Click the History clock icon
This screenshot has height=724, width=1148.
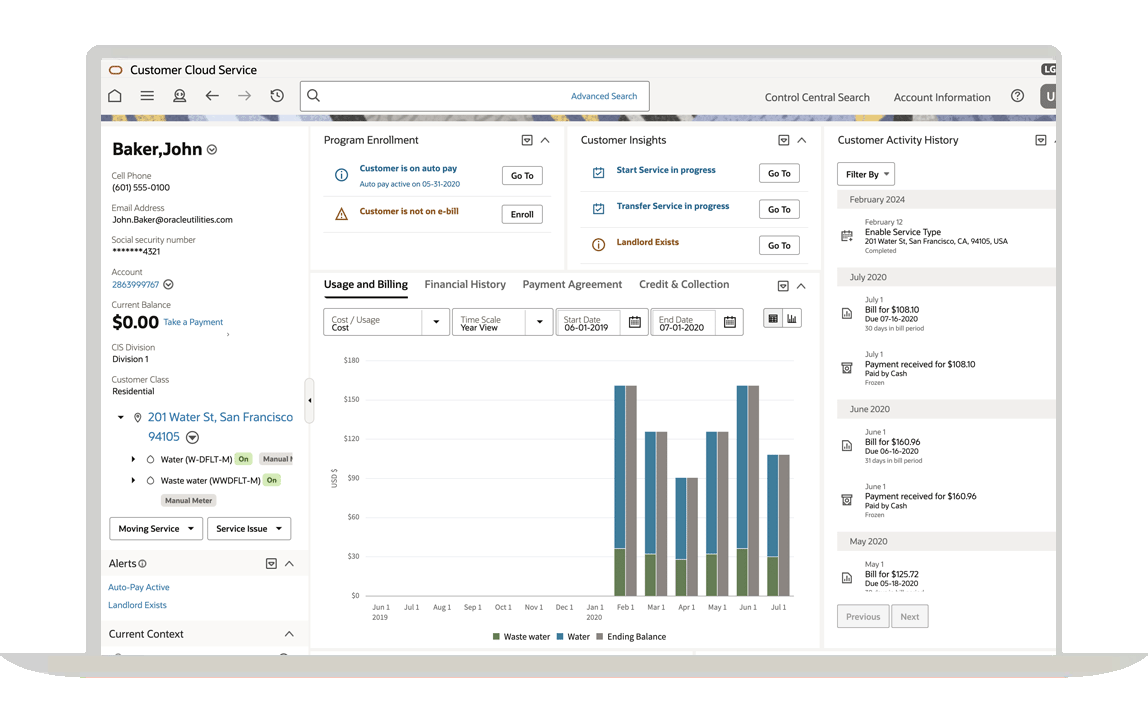pyautogui.click(x=277, y=96)
